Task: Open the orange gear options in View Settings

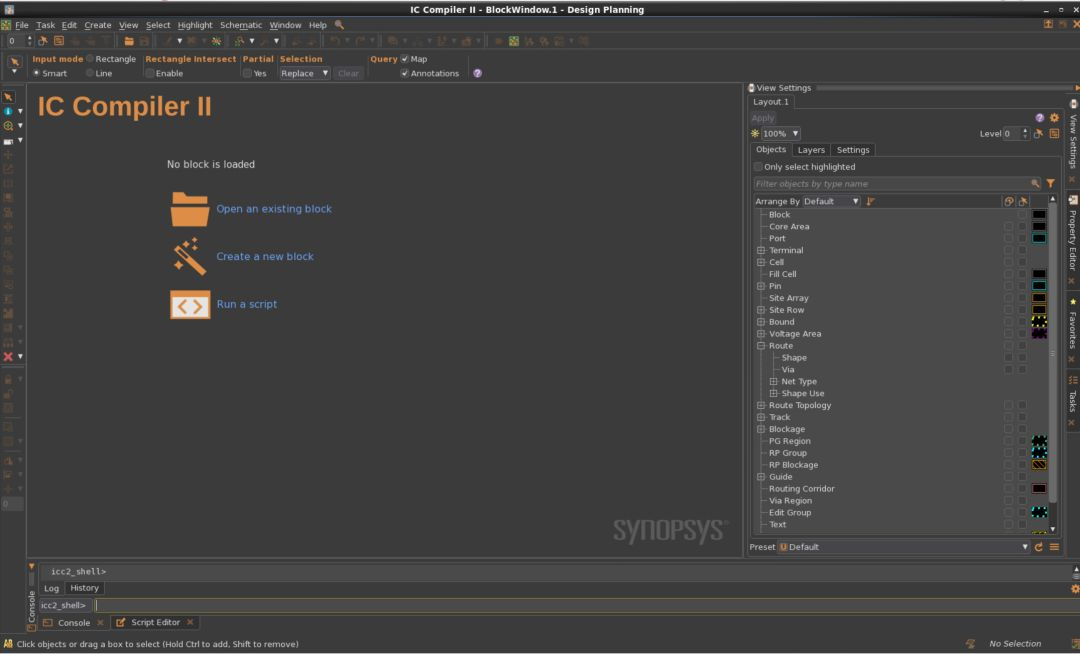Action: click(x=1054, y=118)
